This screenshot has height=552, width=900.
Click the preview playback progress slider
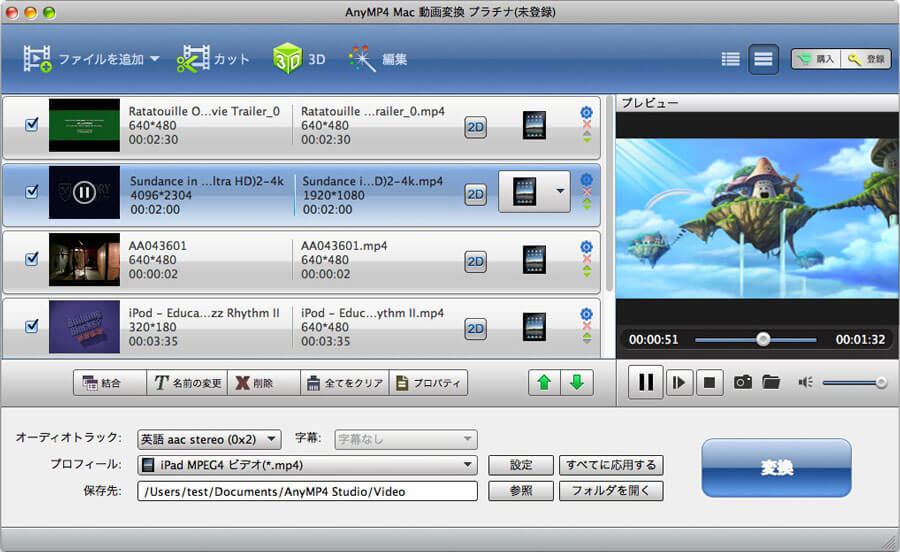[x=755, y=339]
